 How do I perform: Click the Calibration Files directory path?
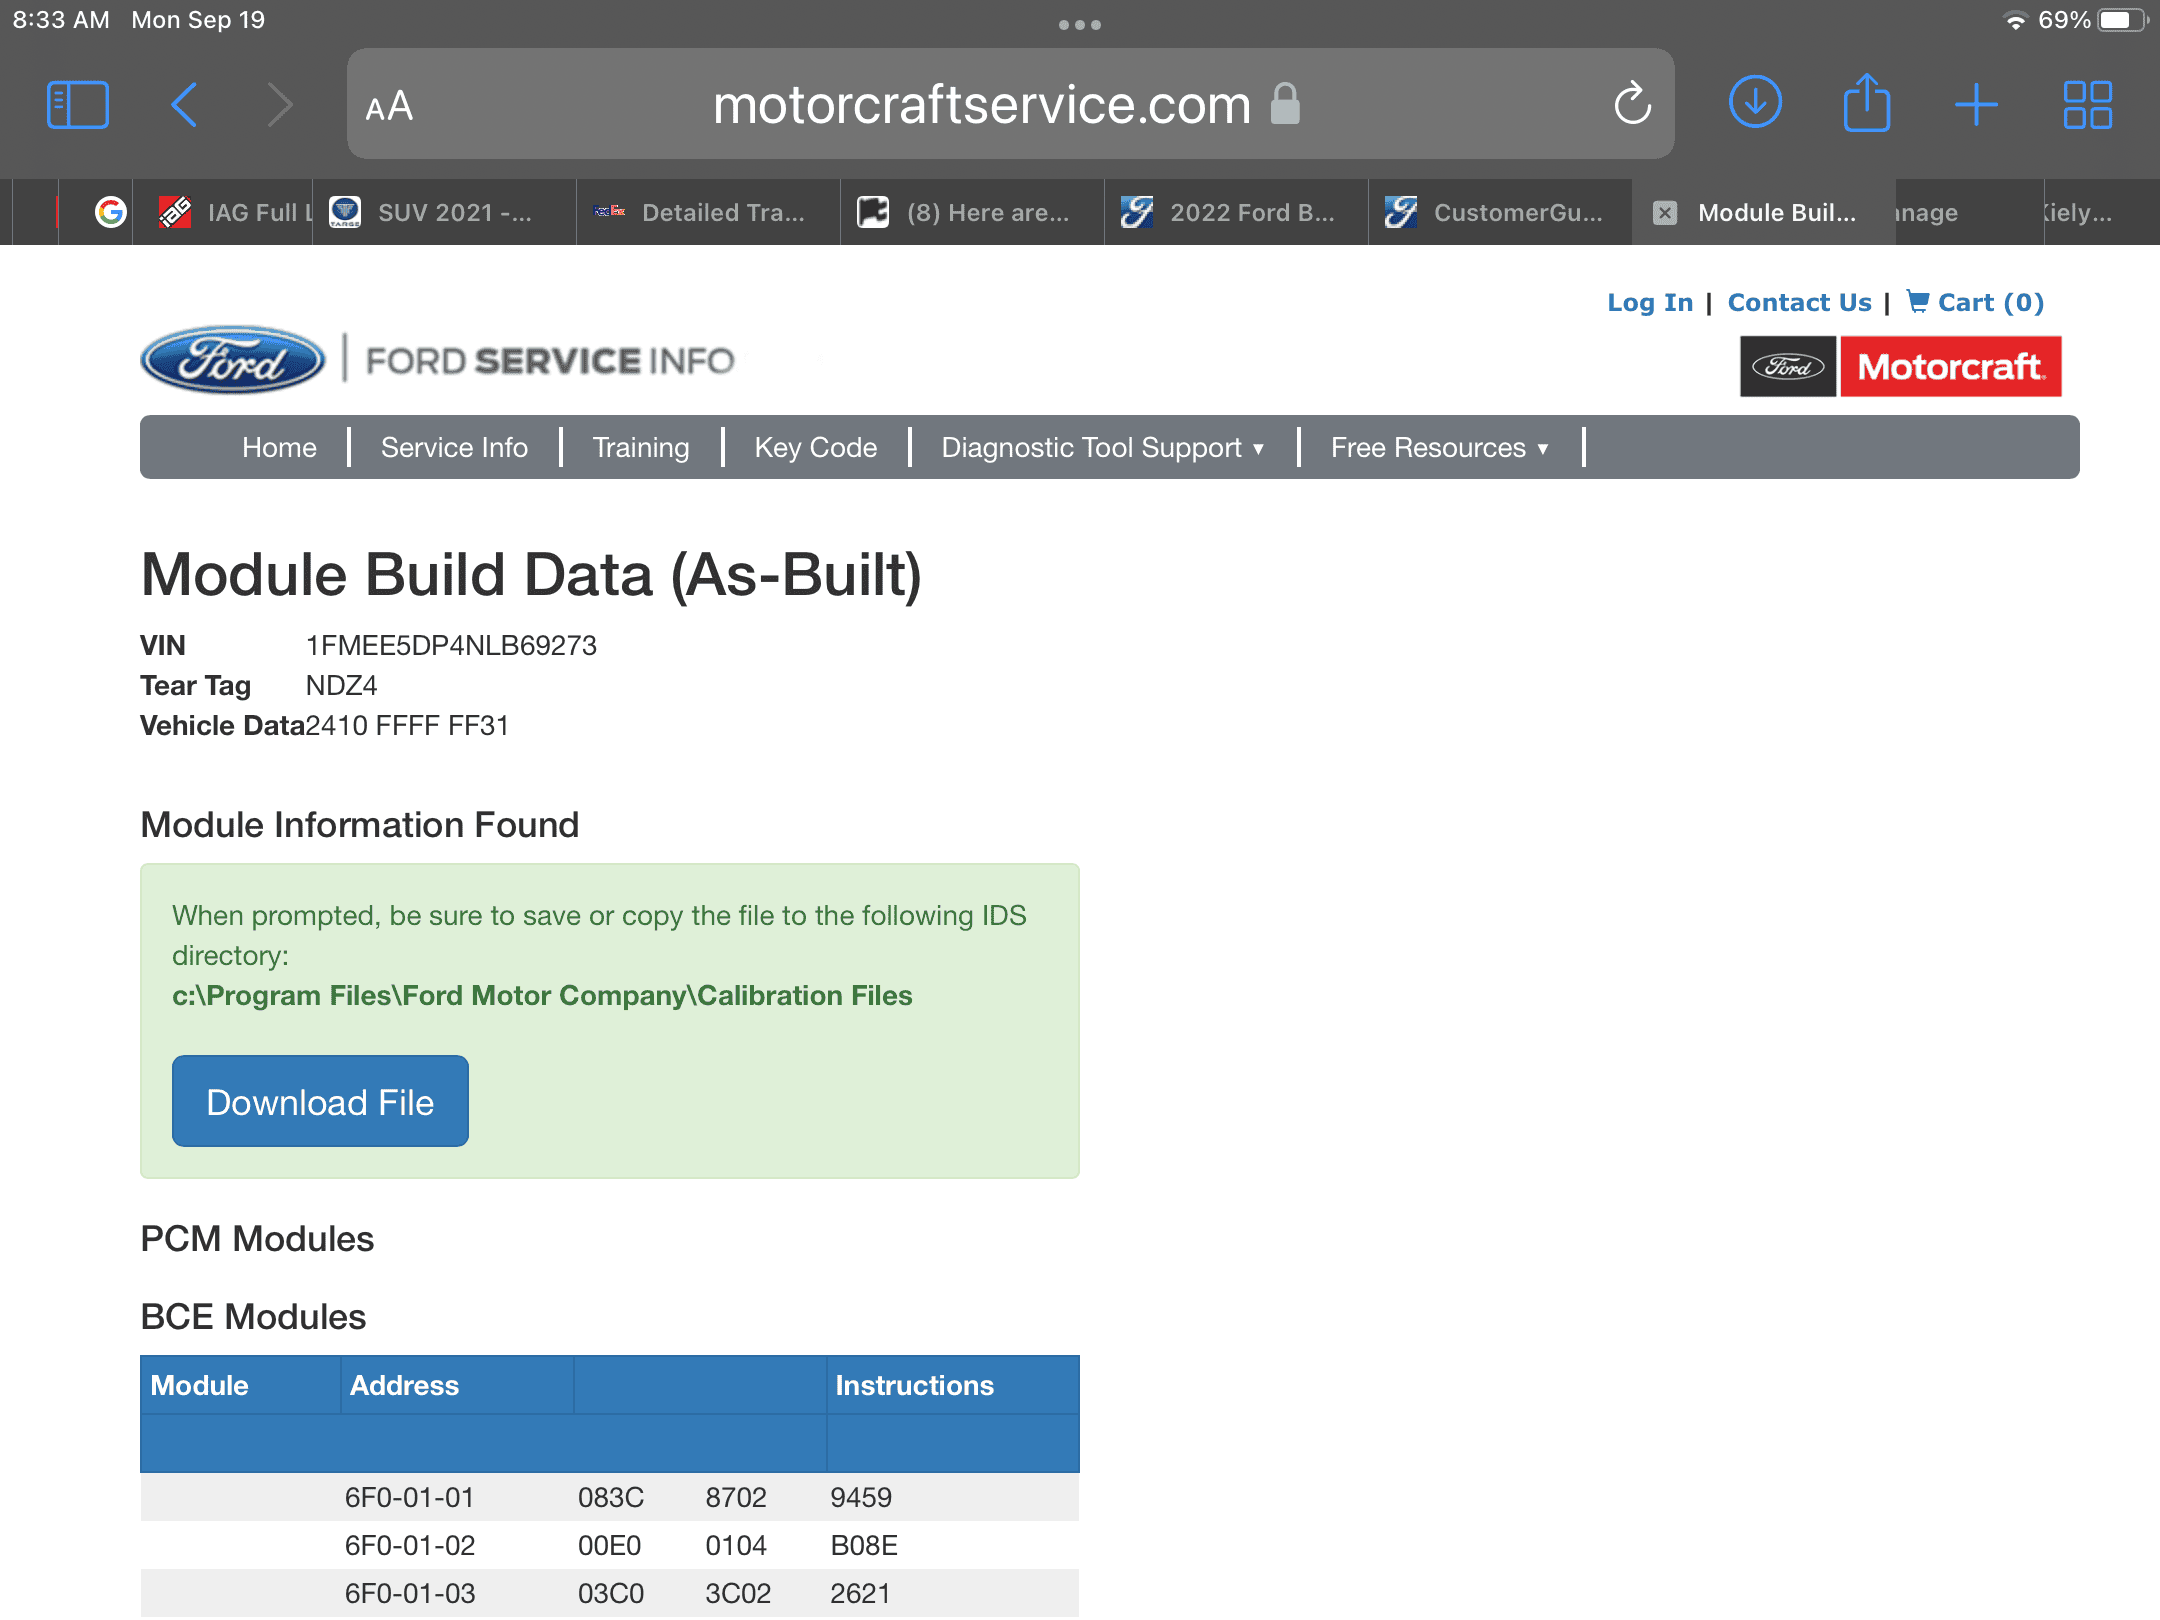(x=542, y=995)
